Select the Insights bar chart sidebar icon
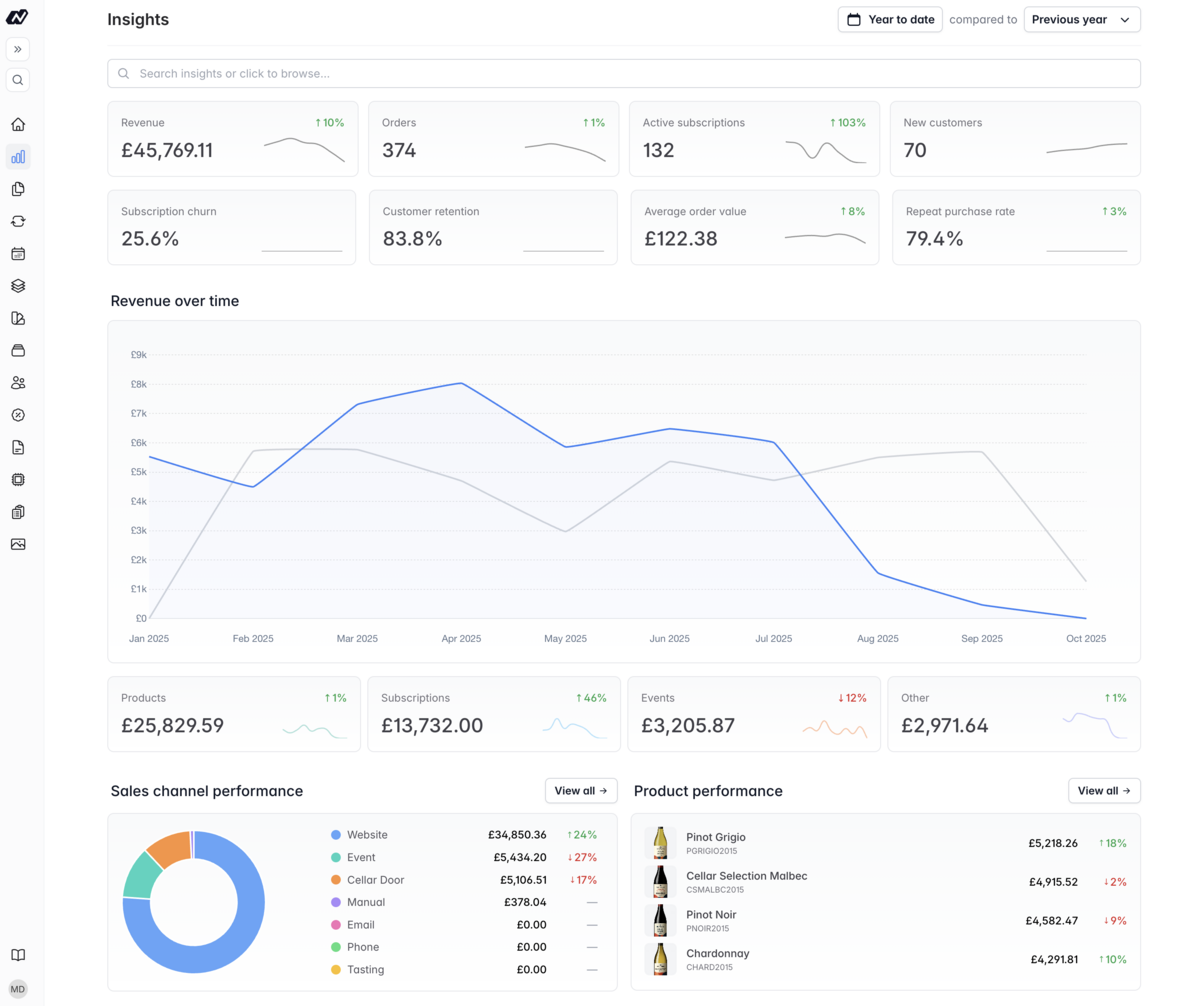Image resolution: width=1200 pixels, height=1006 pixels. point(18,156)
